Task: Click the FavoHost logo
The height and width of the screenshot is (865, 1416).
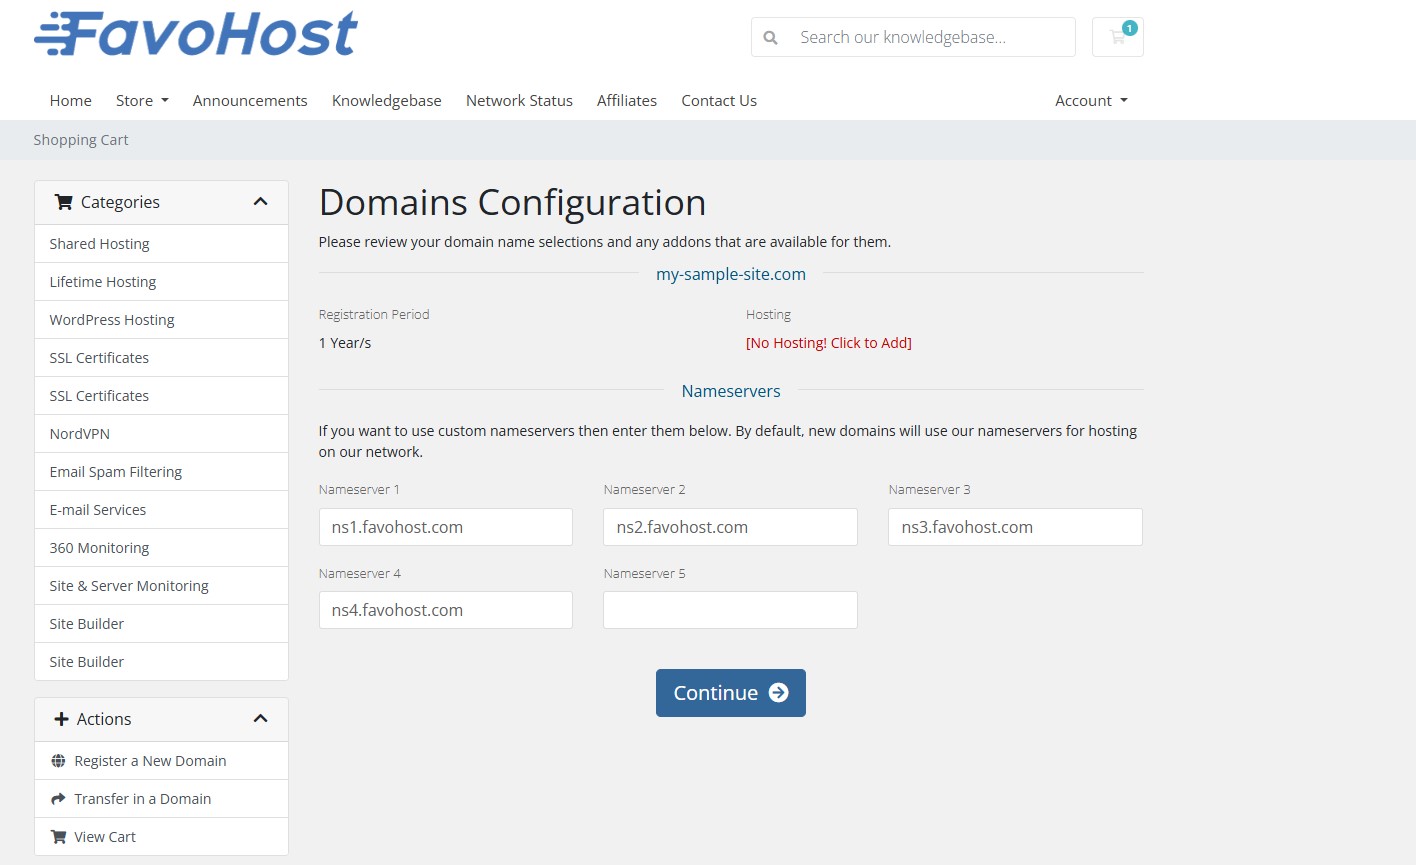Action: pyautogui.click(x=196, y=34)
